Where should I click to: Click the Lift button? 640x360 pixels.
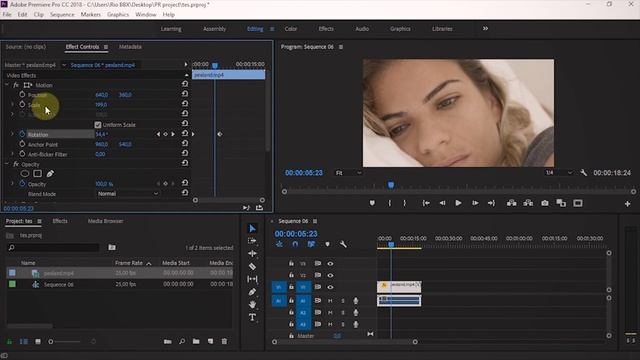(511, 203)
